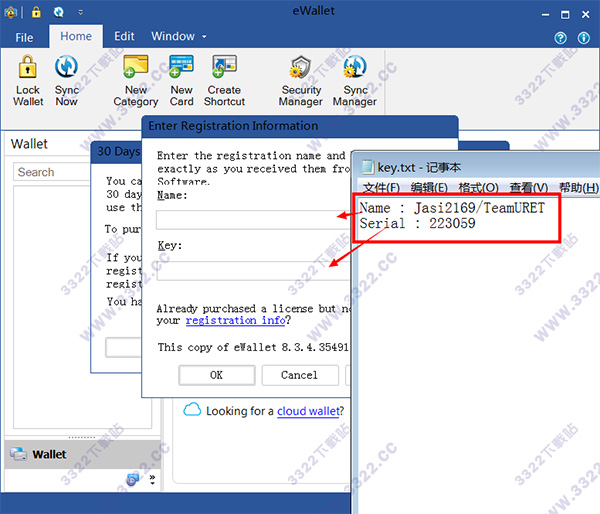This screenshot has height=514, width=600.
Task: Click the small icon at navigation pane bottom
Action: 132,479
